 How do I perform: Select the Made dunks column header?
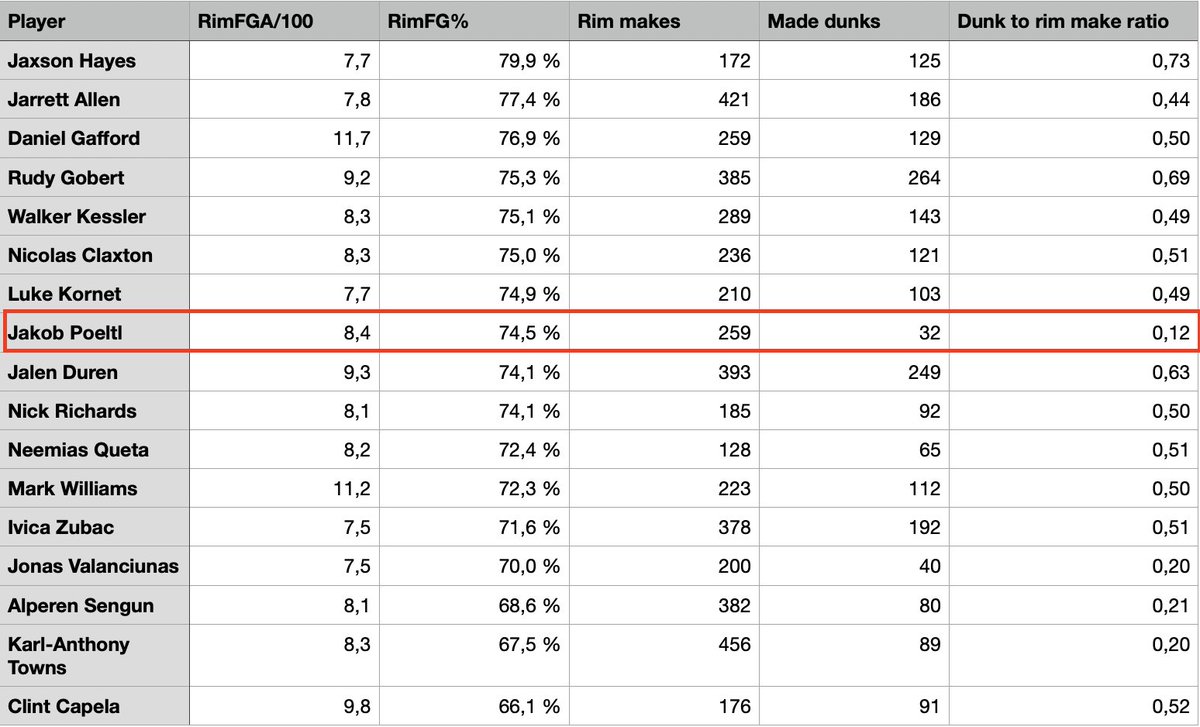click(x=854, y=21)
